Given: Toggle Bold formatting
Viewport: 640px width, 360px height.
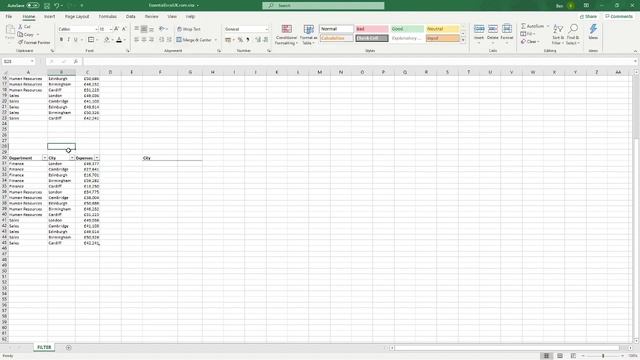Looking at the screenshot, I should click(x=61, y=40).
